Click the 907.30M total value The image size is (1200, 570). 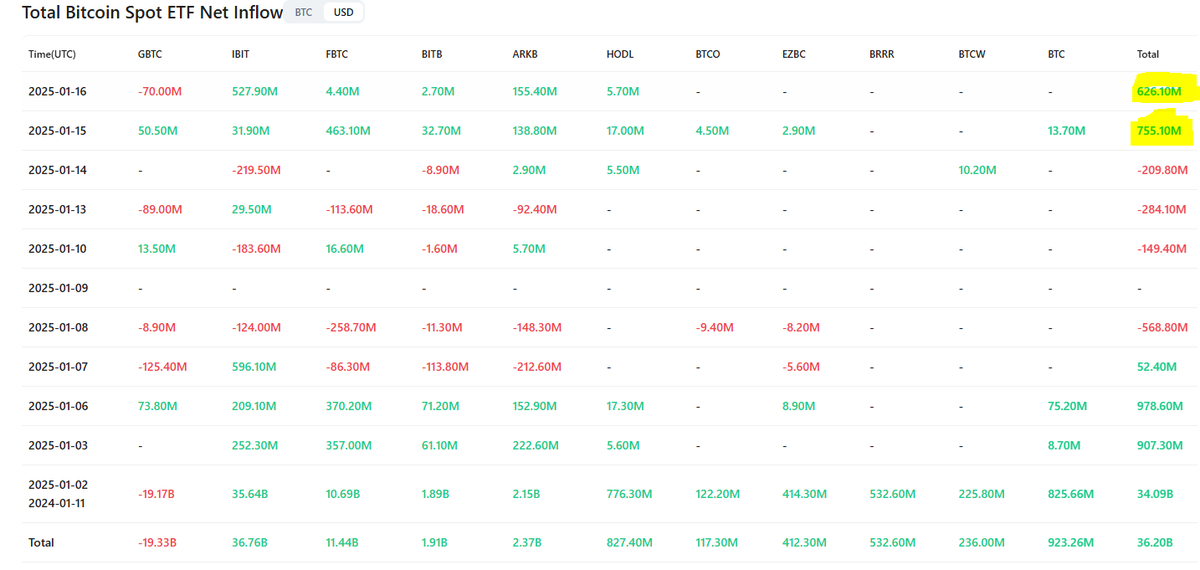[x=1159, y=445]
